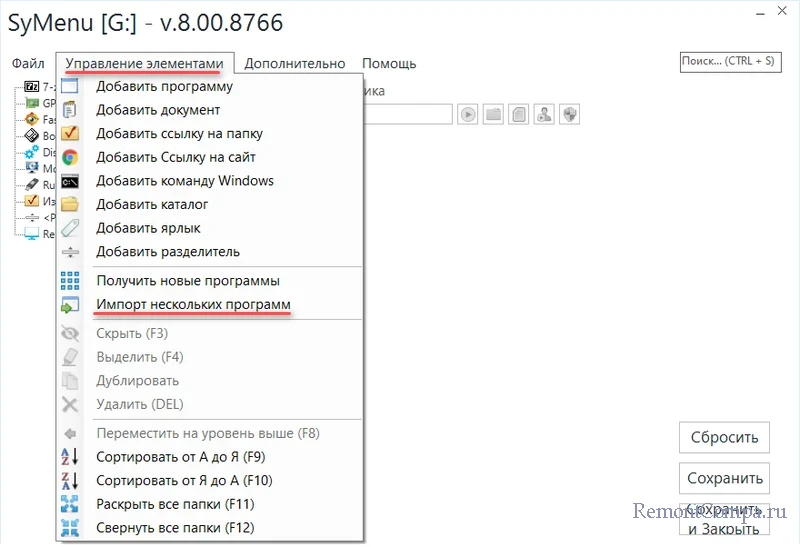Click the command prompt icon for Добавить команду Windows
The height and width of the screenshot is (547, 800).
[70, 181]
